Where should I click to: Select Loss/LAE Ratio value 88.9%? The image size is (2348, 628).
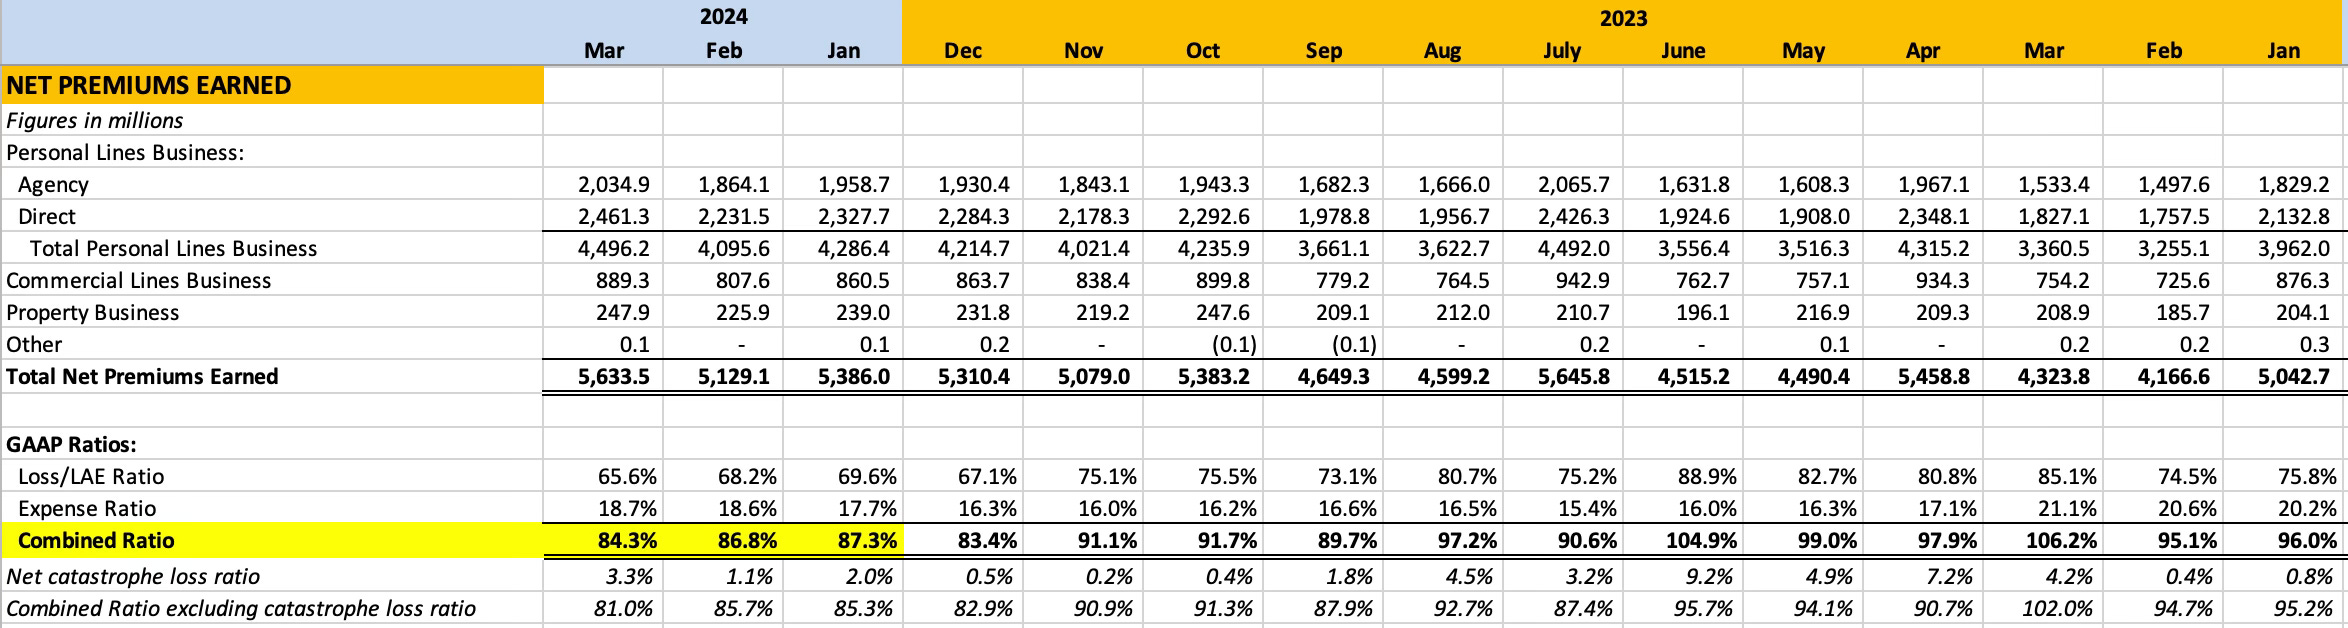coord(1707,476)
